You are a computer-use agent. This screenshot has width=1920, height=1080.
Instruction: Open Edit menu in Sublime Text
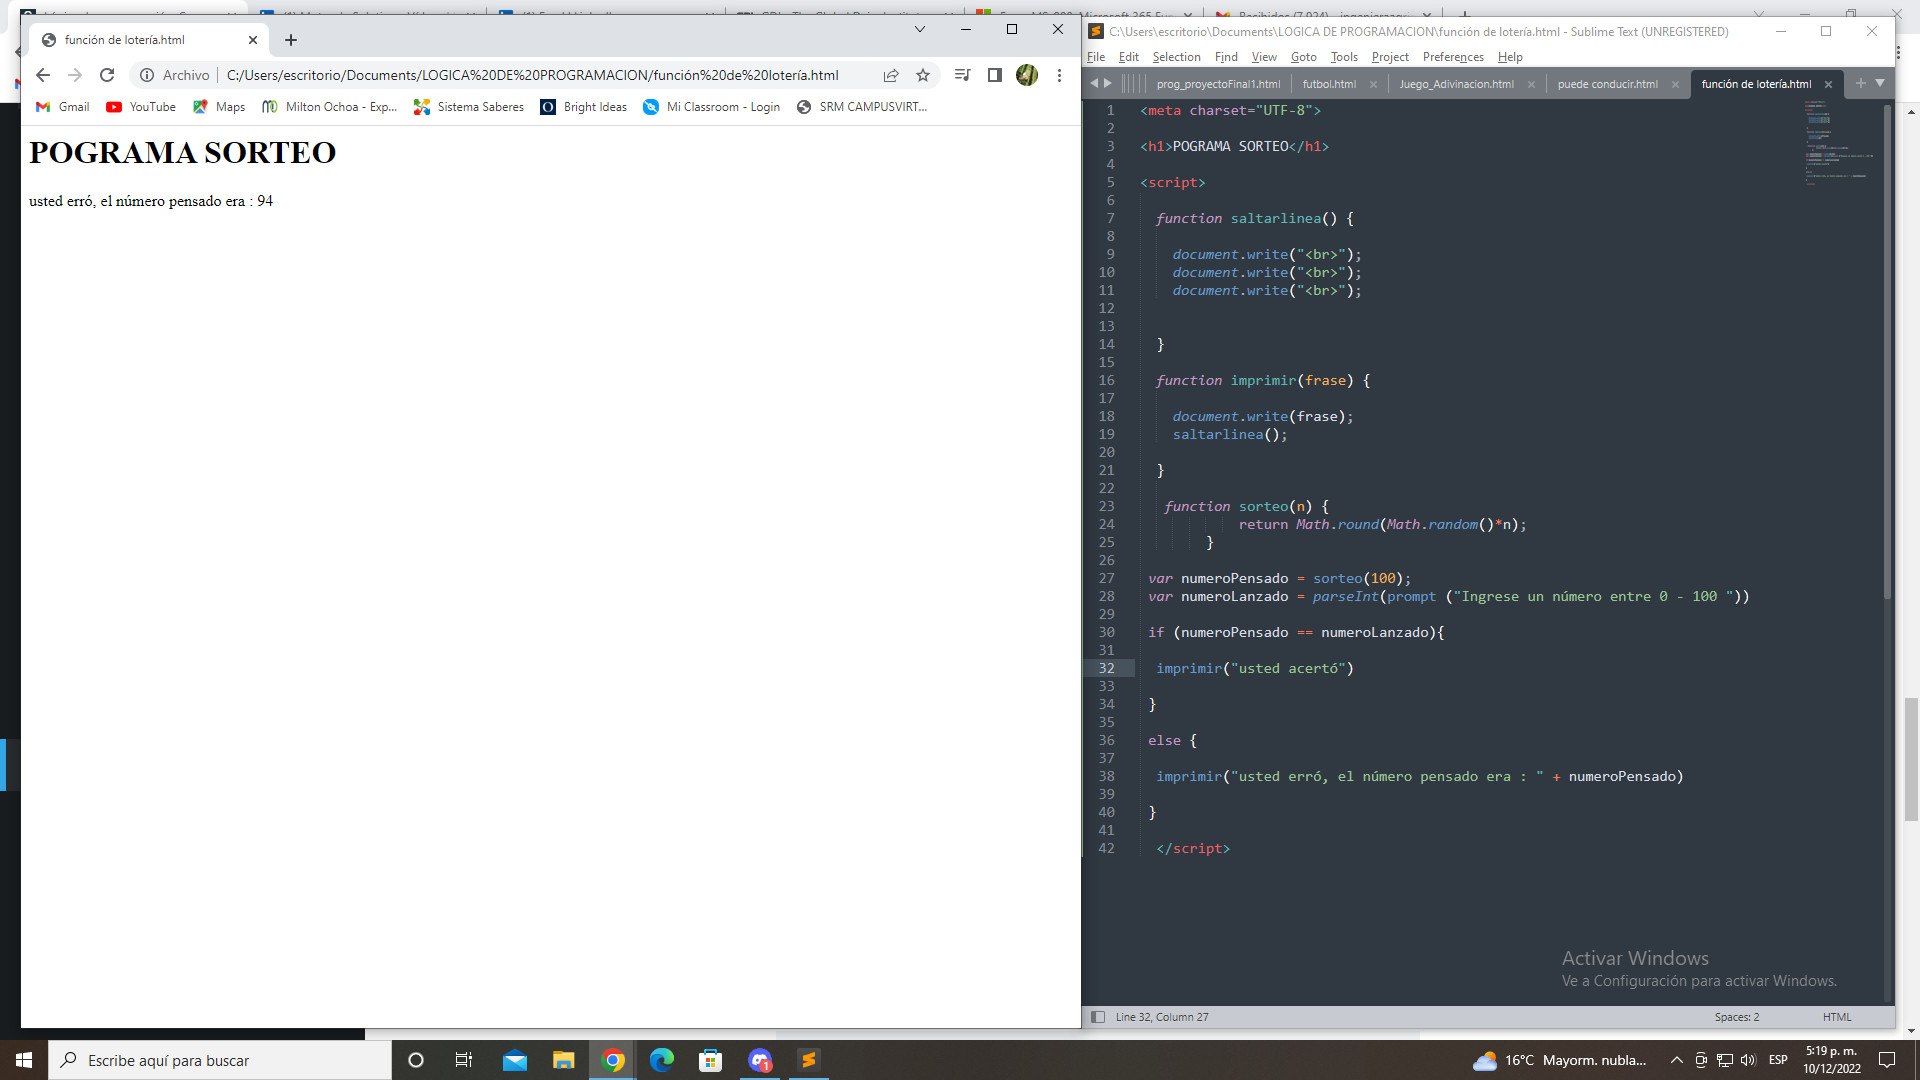[x=1128, y=57]
